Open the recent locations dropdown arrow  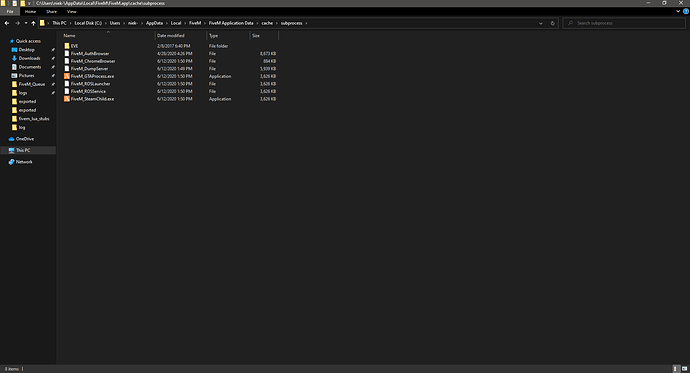point(26,23)
